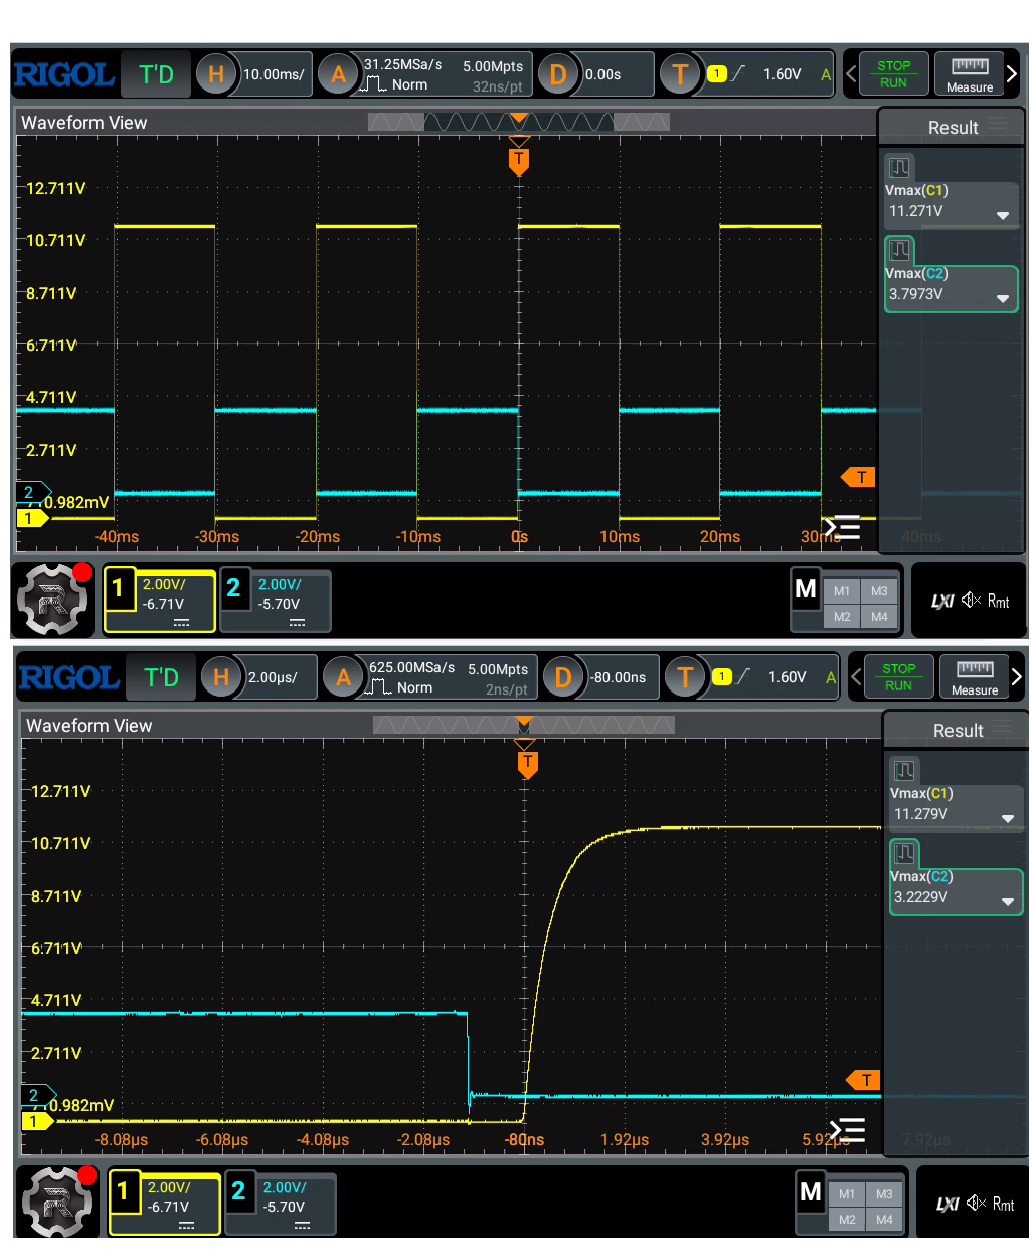Click channel 2 ground marker, top waveform

31,492
